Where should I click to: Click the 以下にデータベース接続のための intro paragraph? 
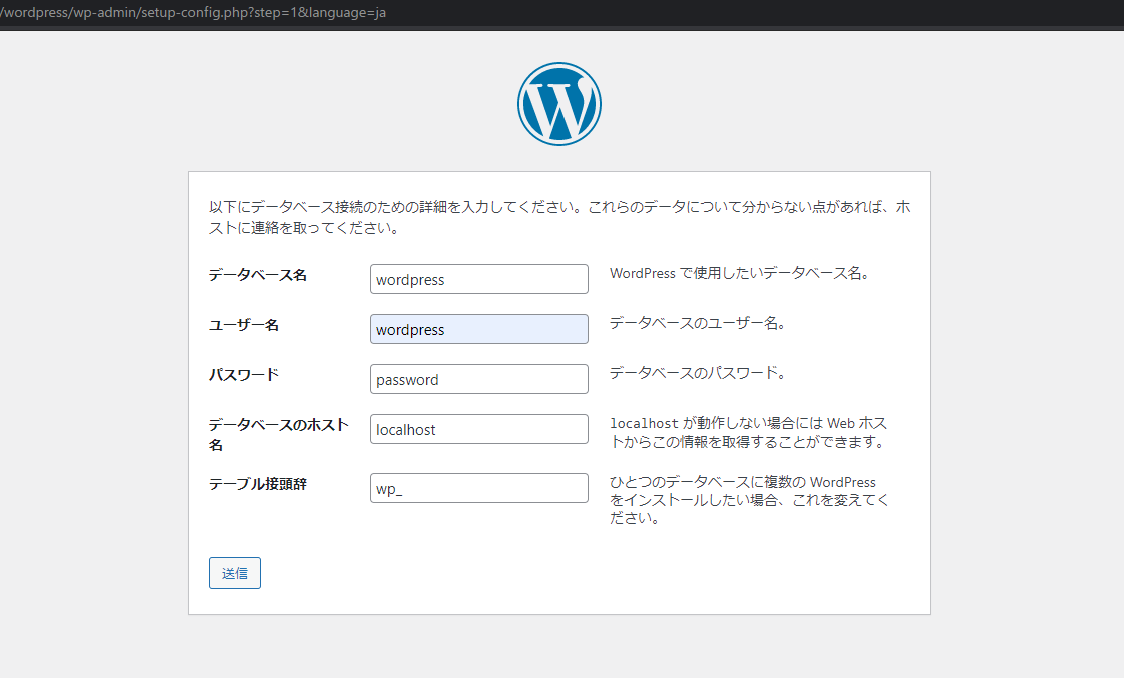click(559, 217)
